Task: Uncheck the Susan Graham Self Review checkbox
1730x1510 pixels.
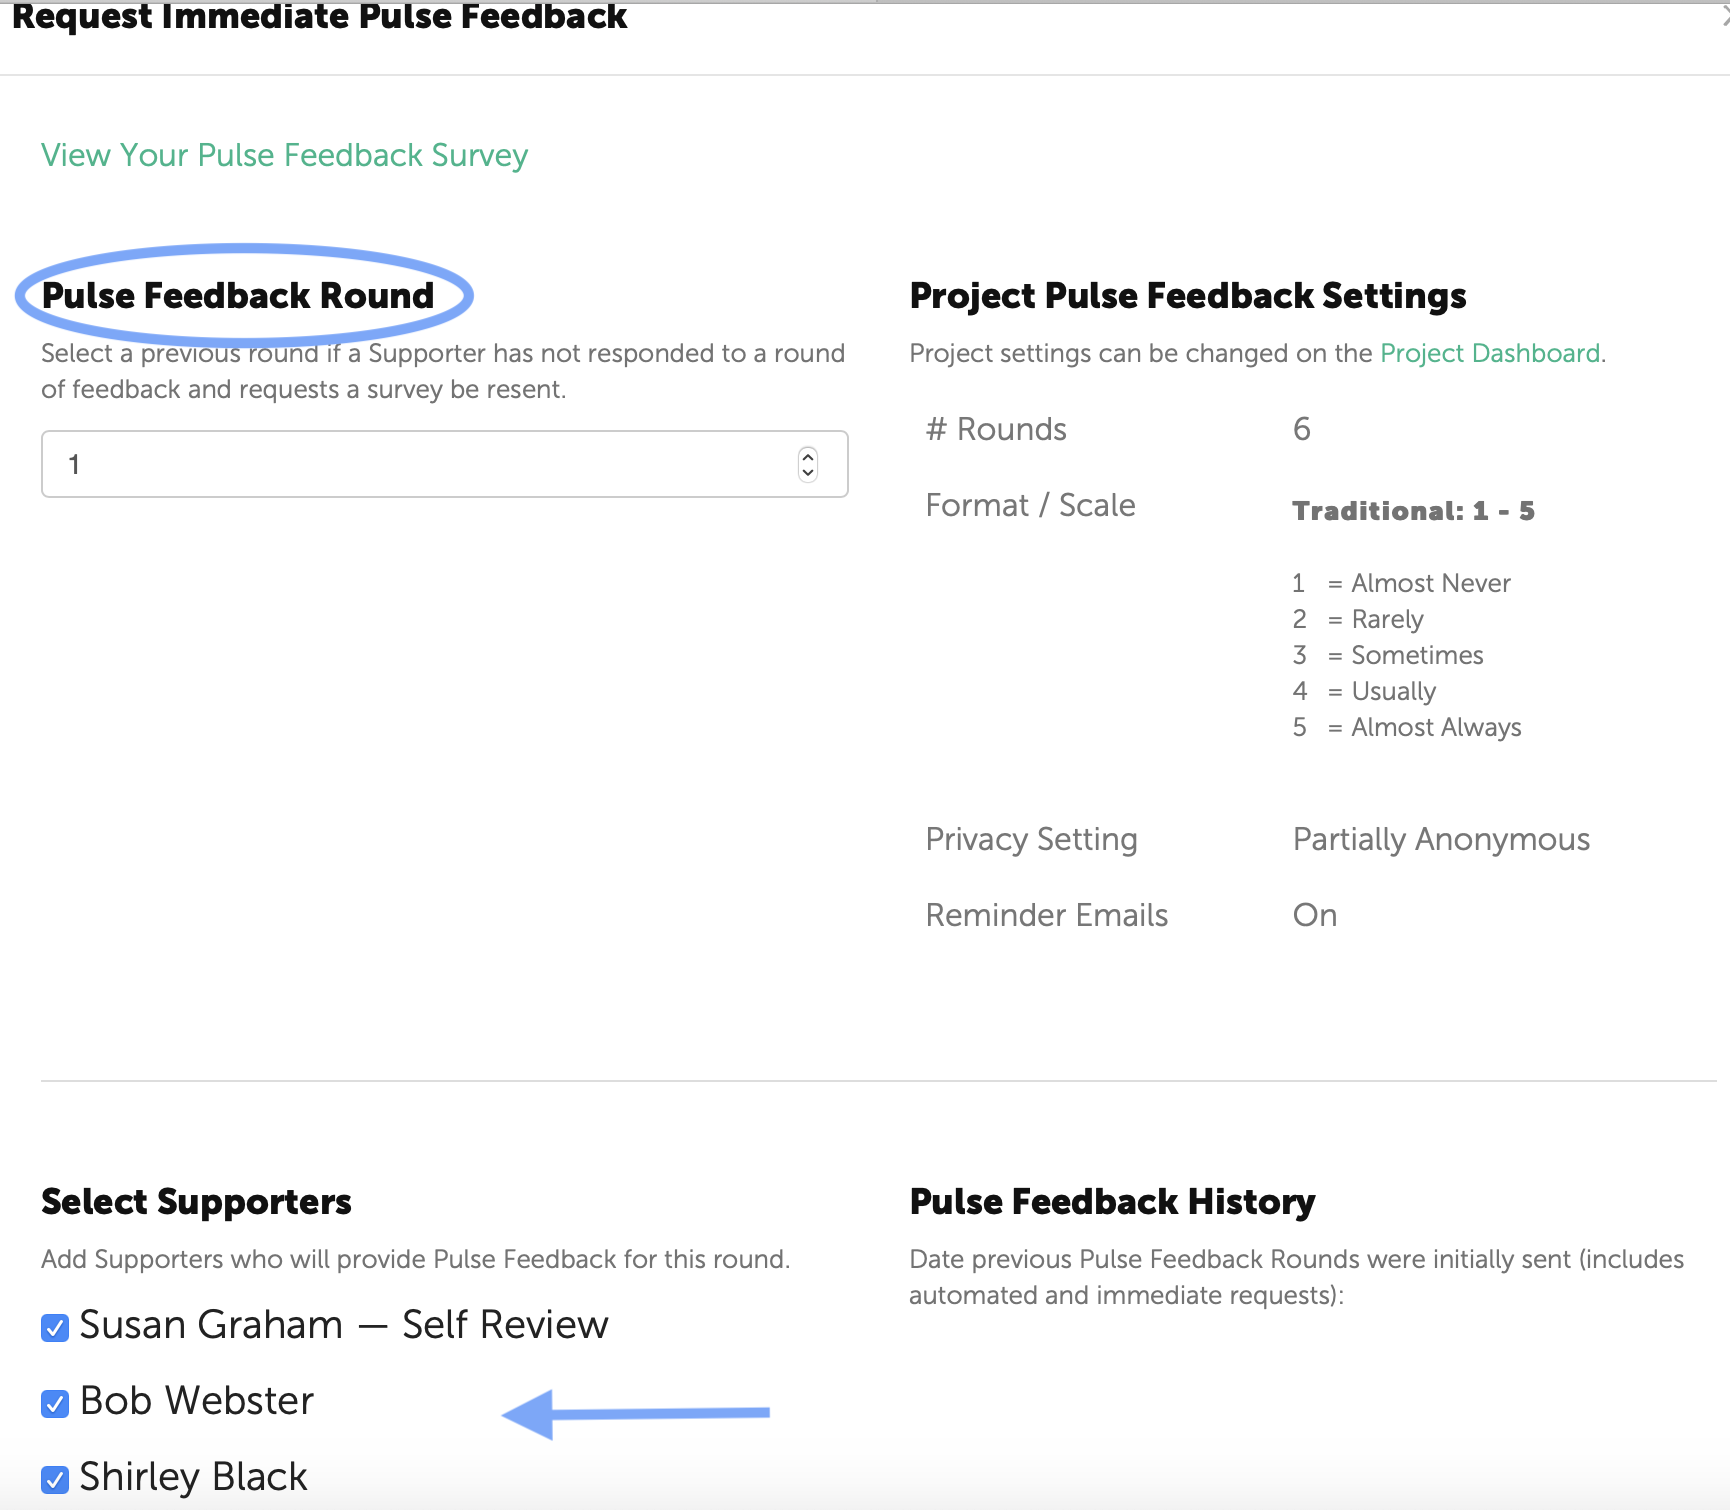Action: click(55, 1328)
